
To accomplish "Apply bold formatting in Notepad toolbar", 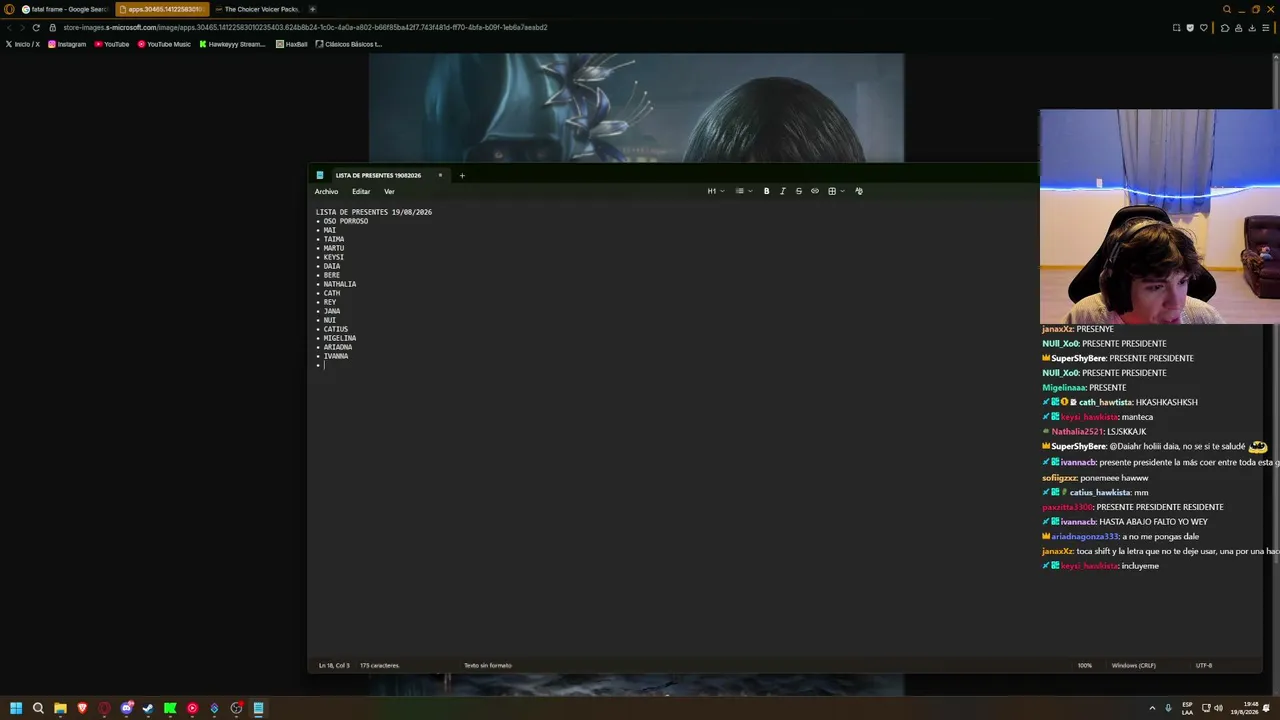I will pos(767,191).
